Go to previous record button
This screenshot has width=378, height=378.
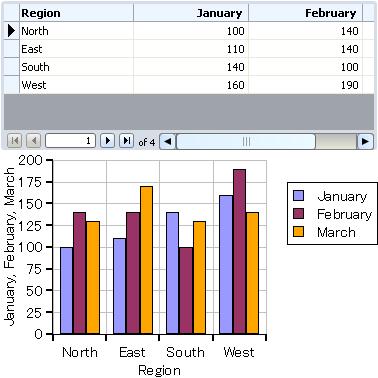coord(33,141)
